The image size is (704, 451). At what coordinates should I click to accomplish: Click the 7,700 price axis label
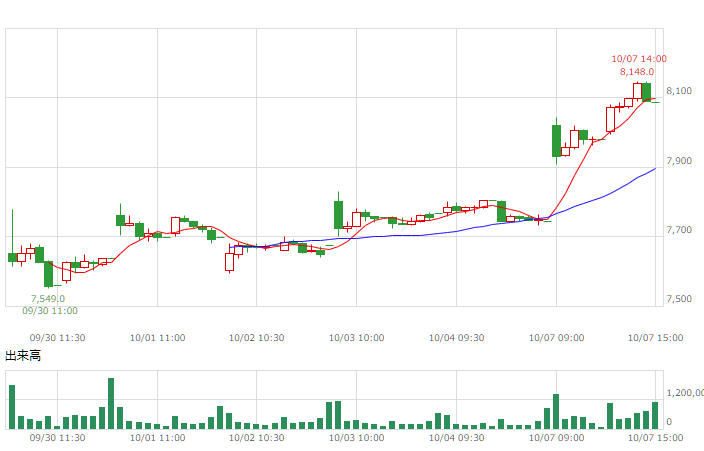[679, 230]
